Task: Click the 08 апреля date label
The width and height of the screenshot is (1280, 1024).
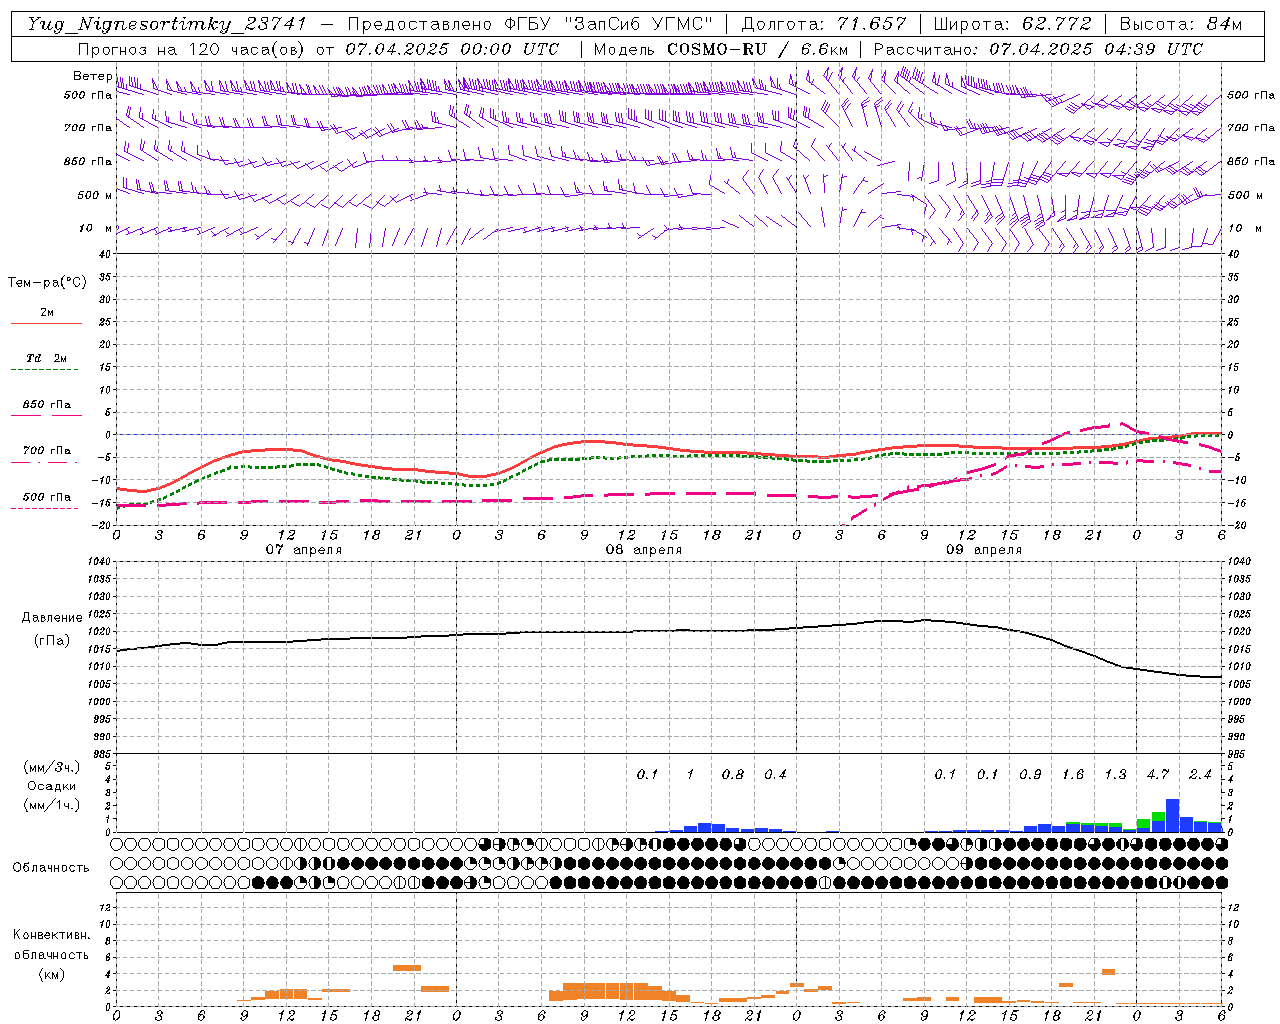Action: click(643, 549)
